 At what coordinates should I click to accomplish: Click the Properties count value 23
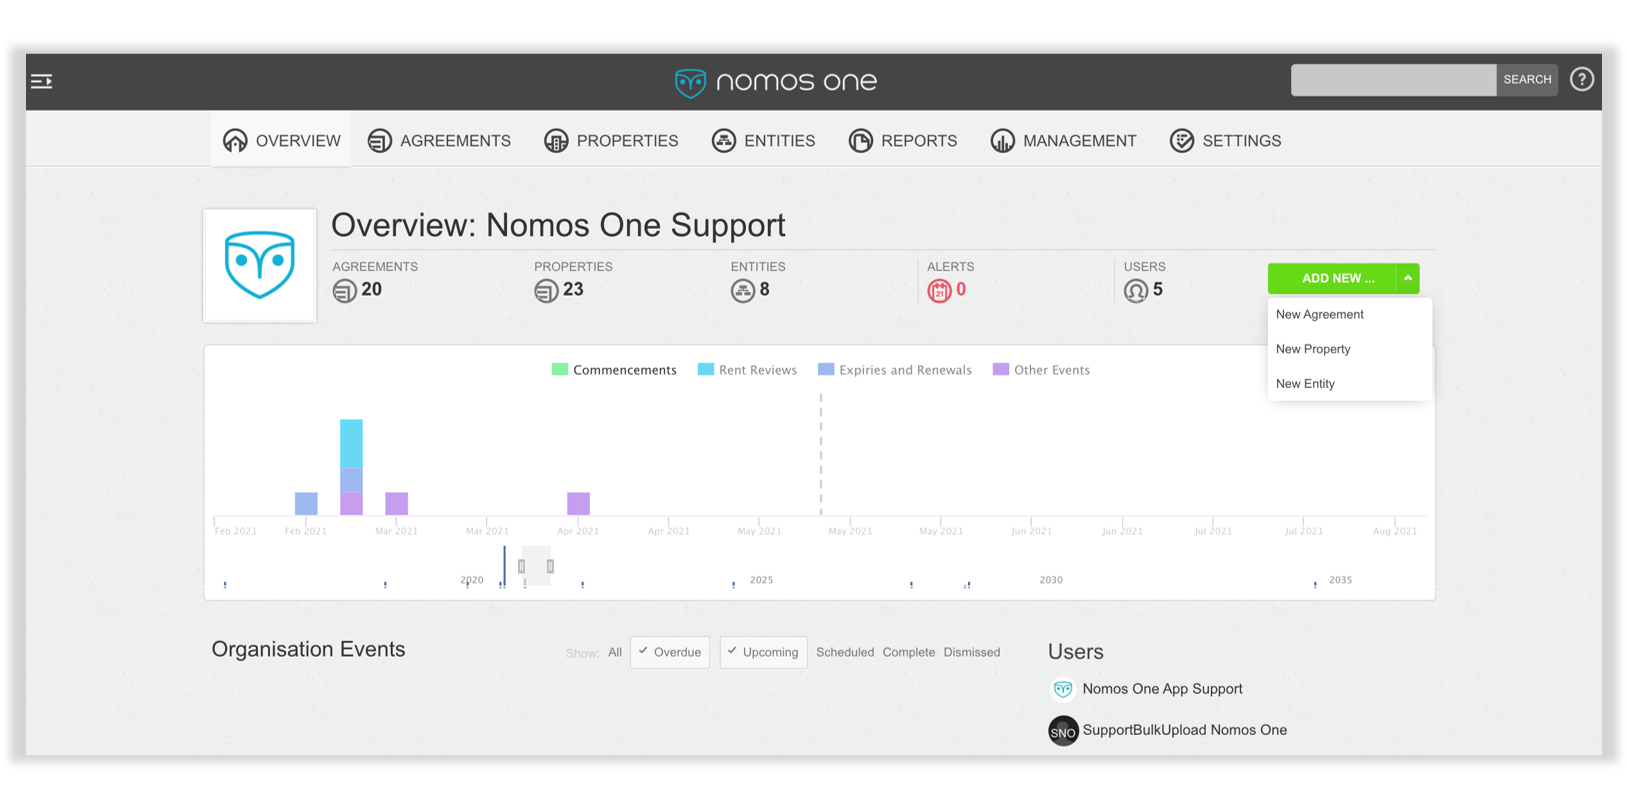573,290
